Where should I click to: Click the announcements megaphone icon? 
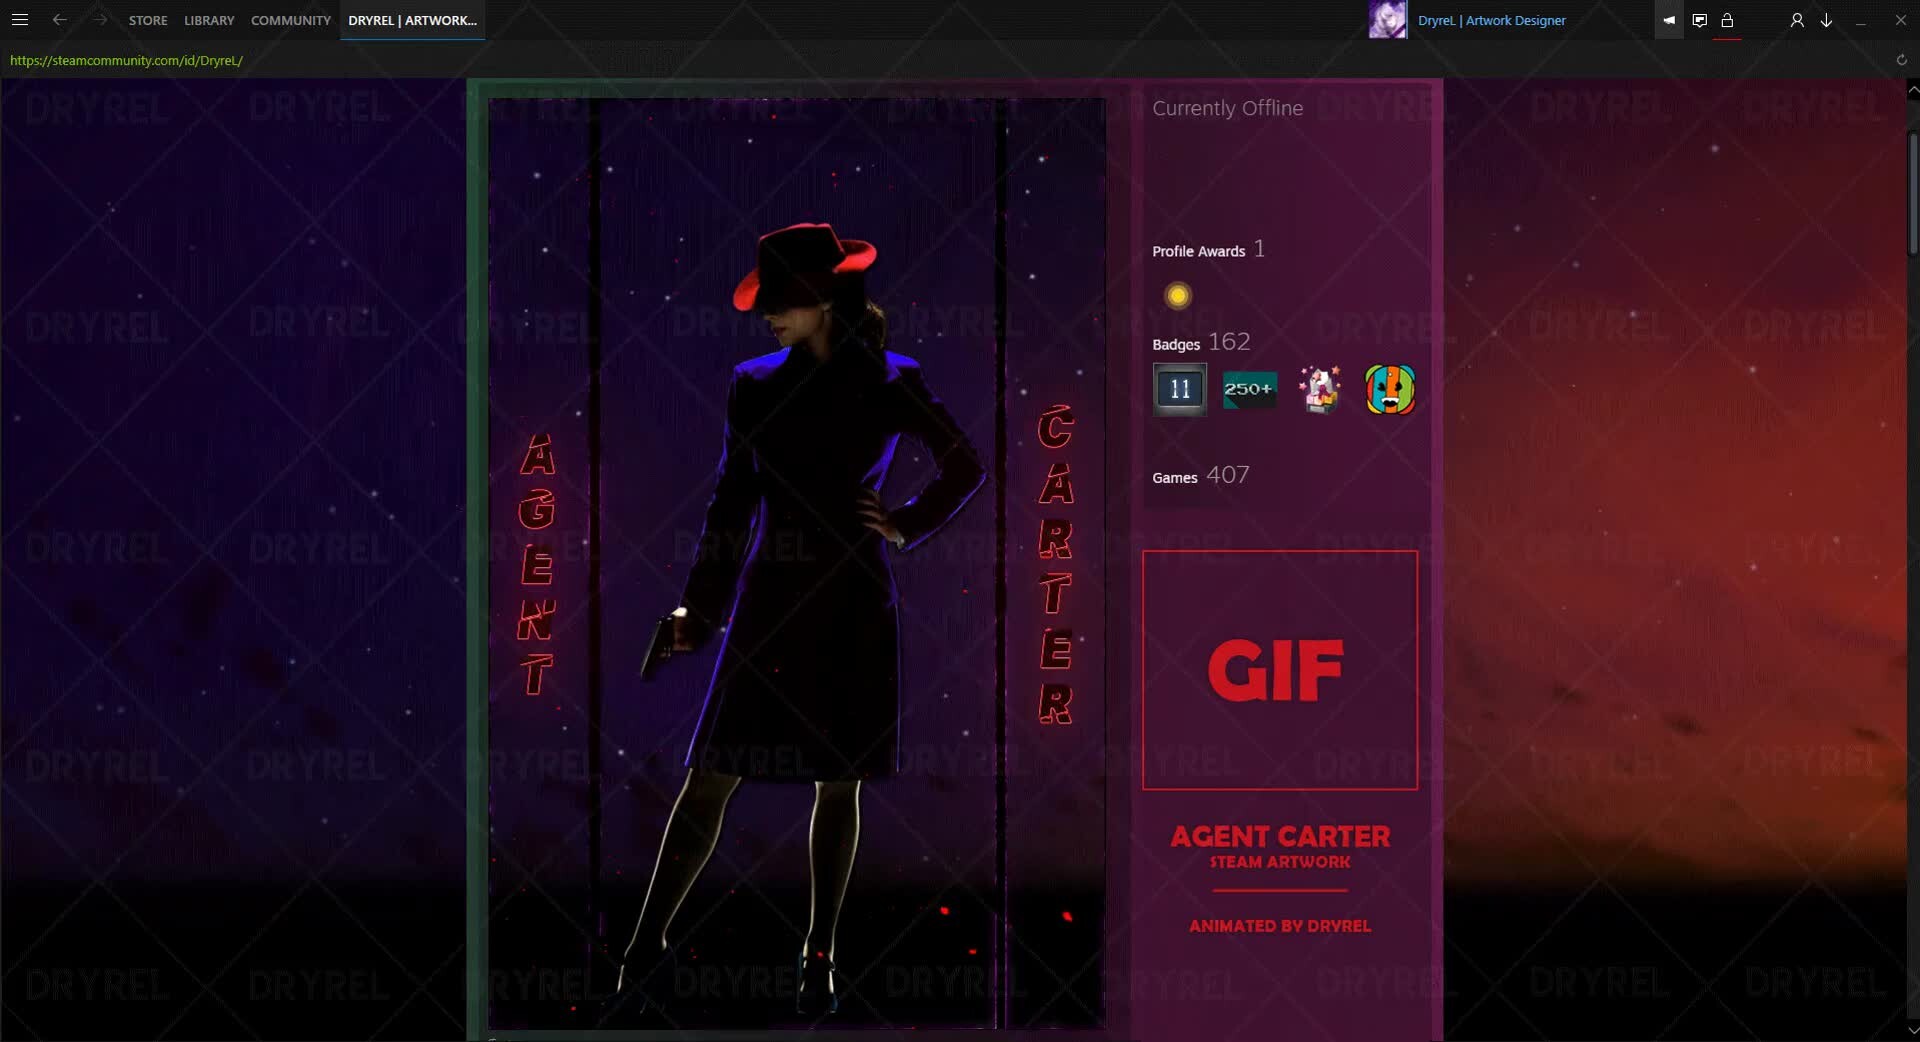tap(1667, 20)
